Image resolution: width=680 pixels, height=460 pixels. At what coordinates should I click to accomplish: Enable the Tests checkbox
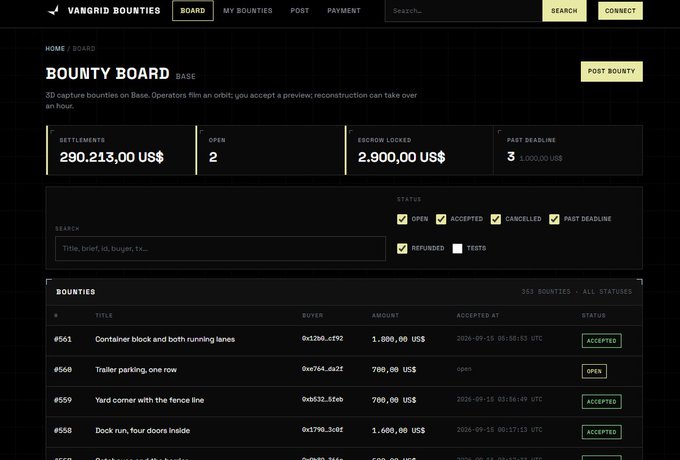coord(457,248)
